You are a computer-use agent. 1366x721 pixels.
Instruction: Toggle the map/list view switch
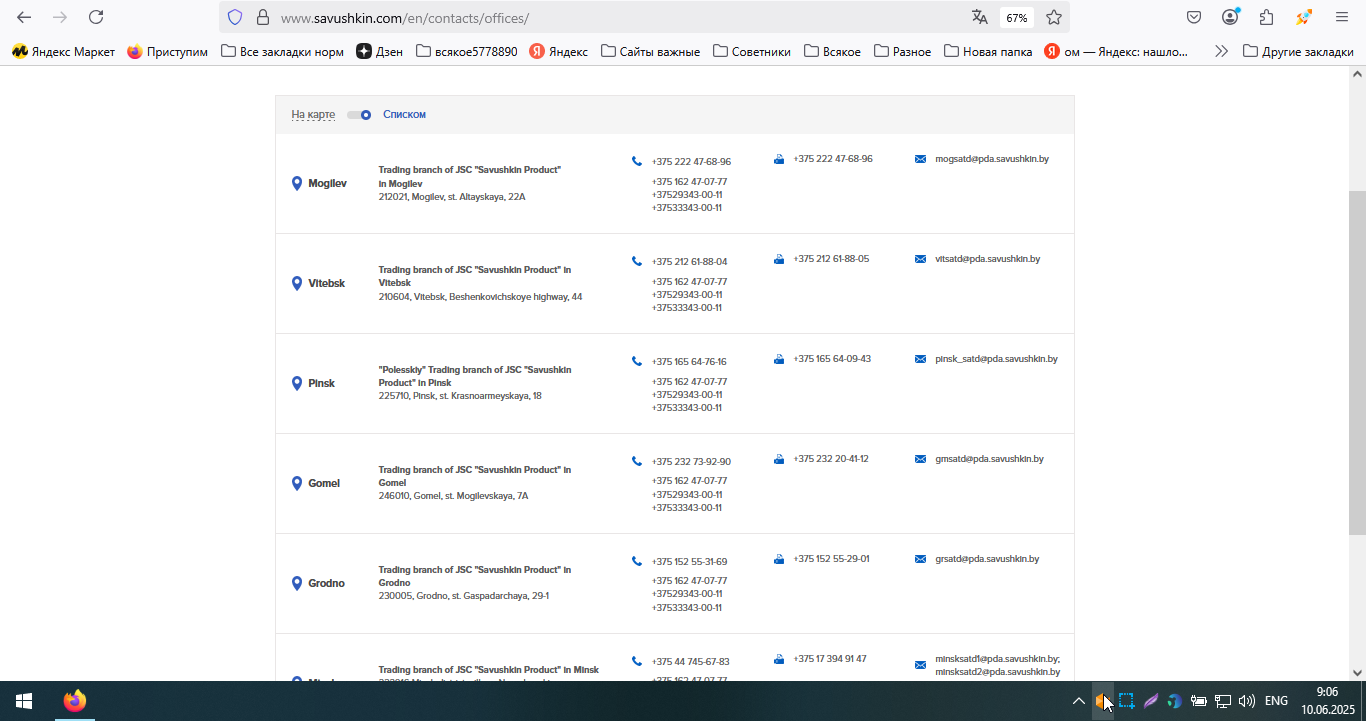[x=359, y=115]
